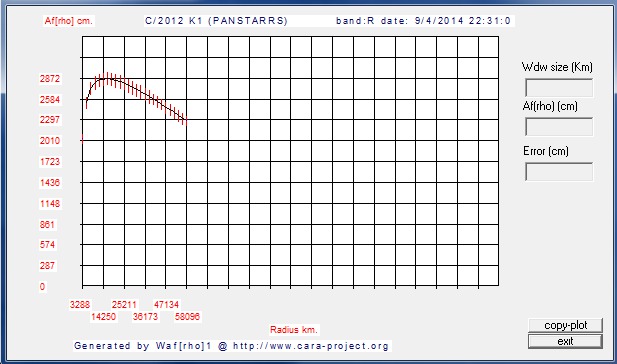Click the 25211 radius label

coord(124,305)
